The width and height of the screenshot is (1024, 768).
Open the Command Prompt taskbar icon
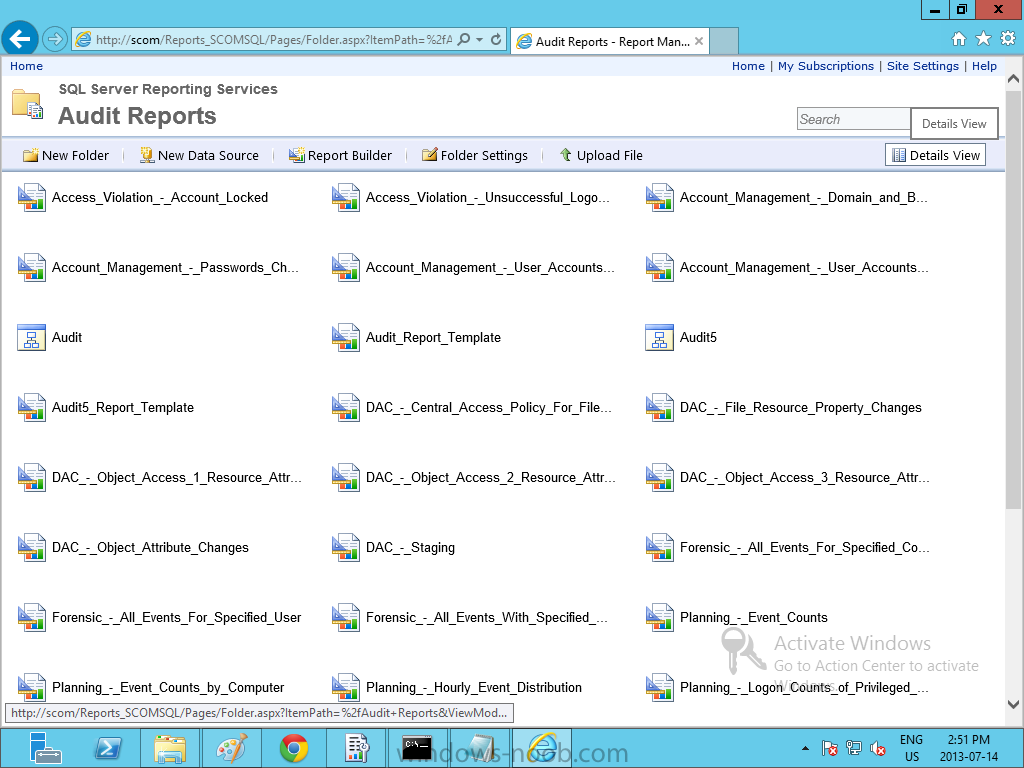click(x=417, y=748)
